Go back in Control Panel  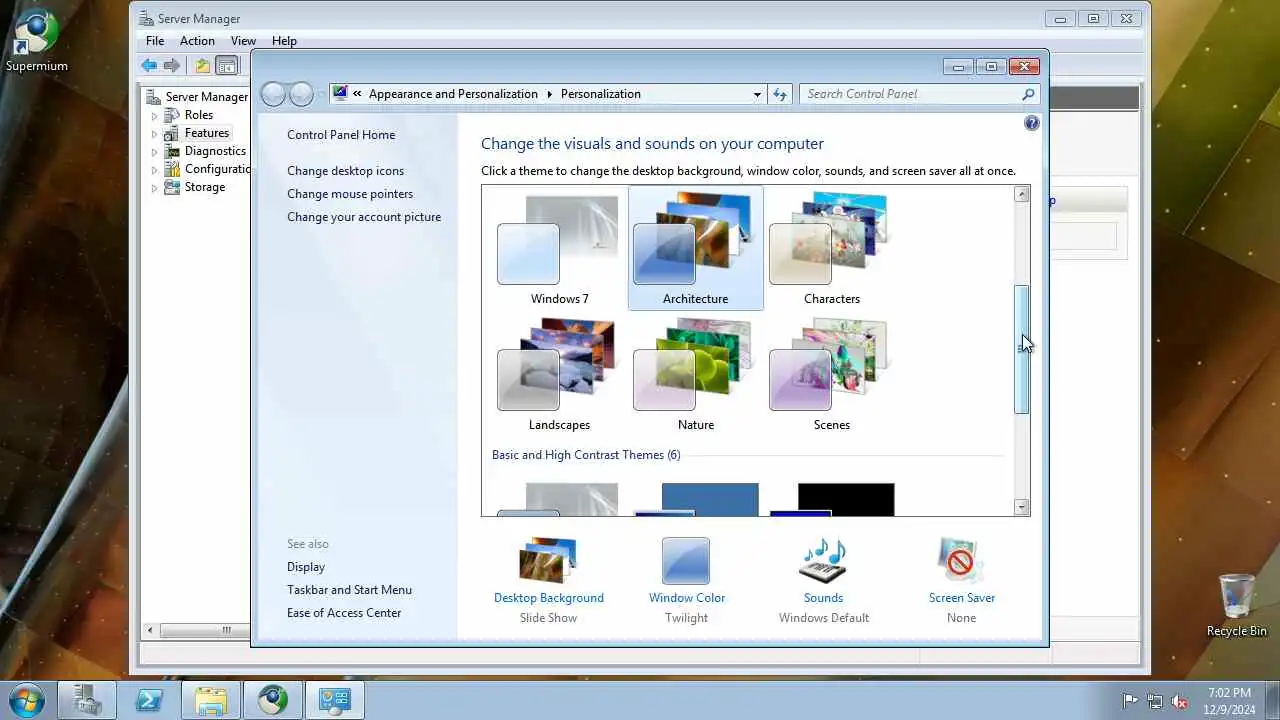[x=273, y=94]
